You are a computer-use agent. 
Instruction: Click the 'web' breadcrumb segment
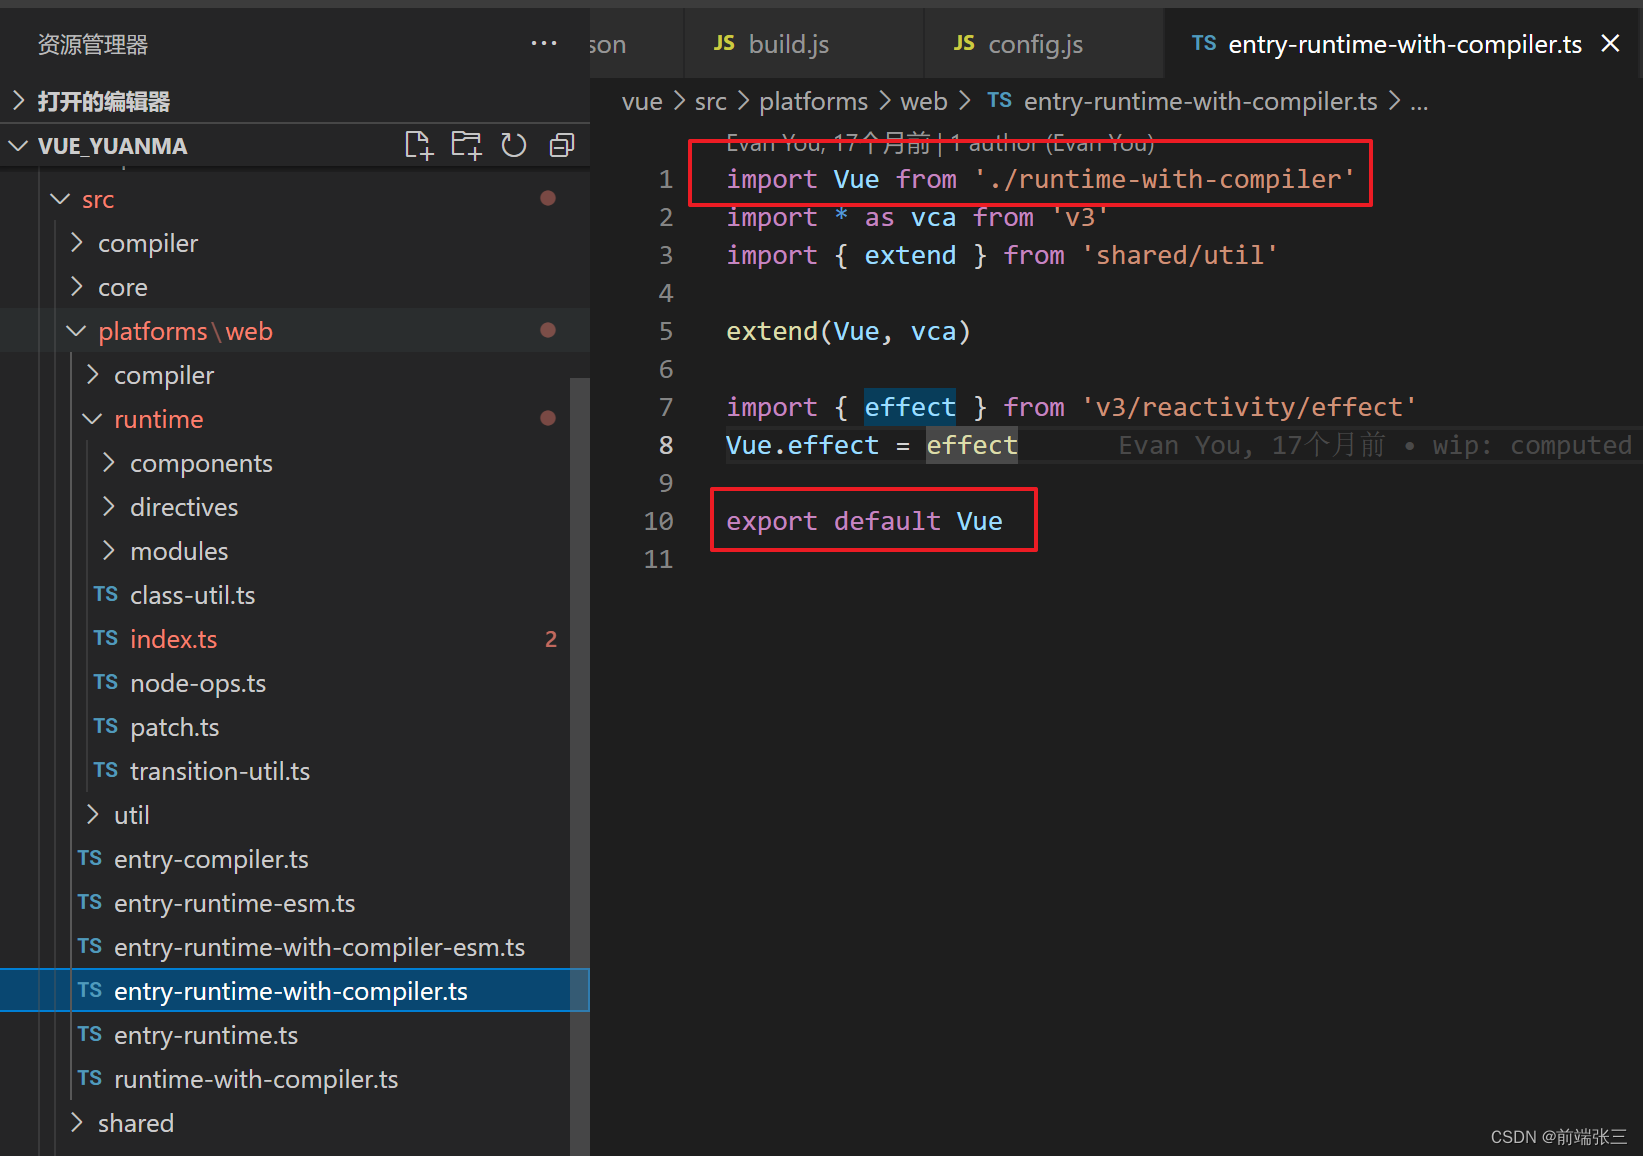click(x=924, y=101)
